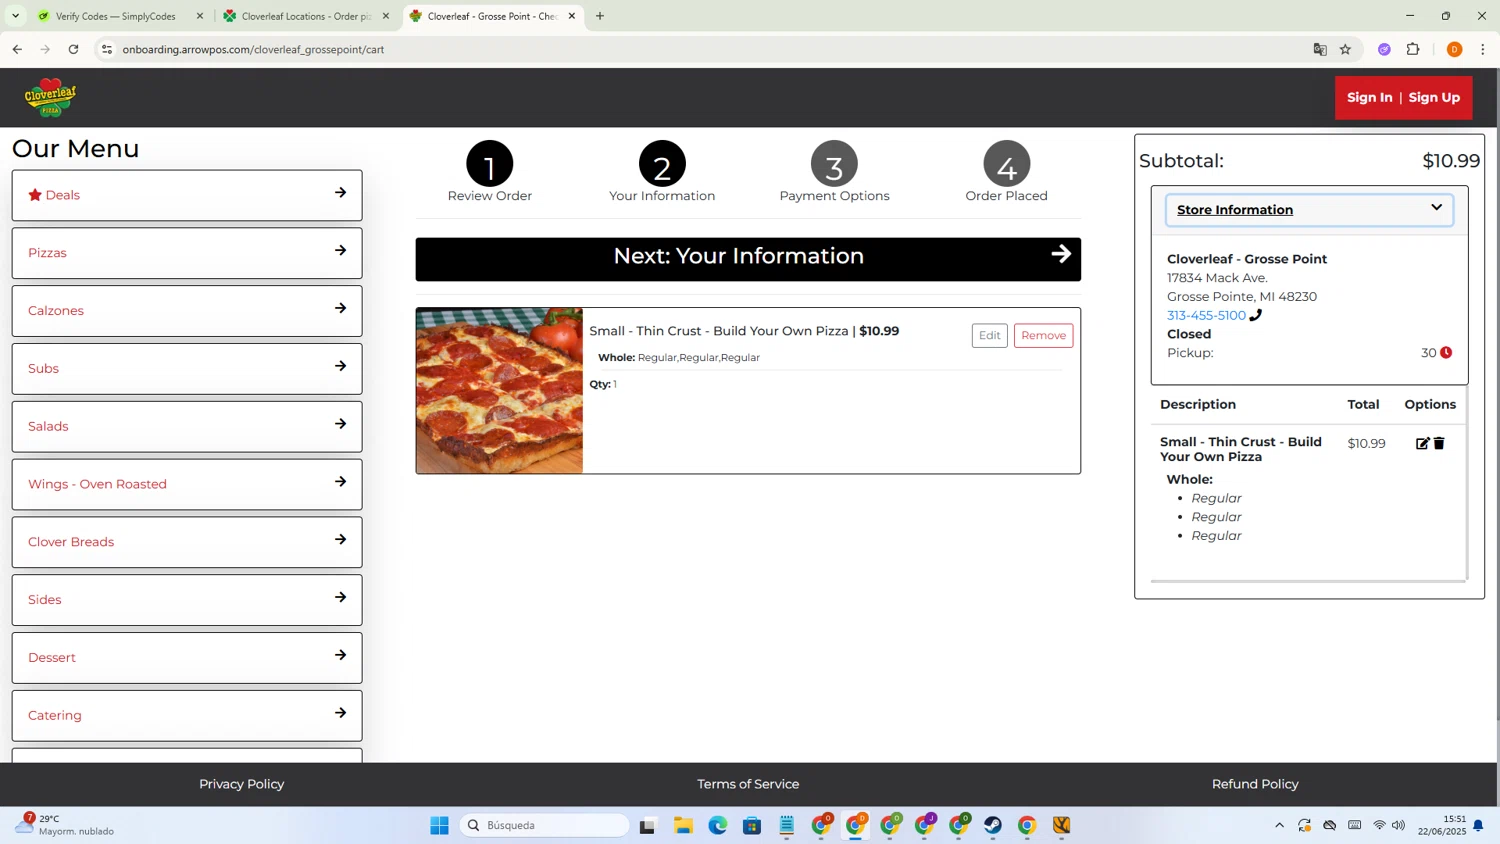Viewport: 1500px width, 844px height.
Task: Open the Sides menu category
Action: [187, 600]
